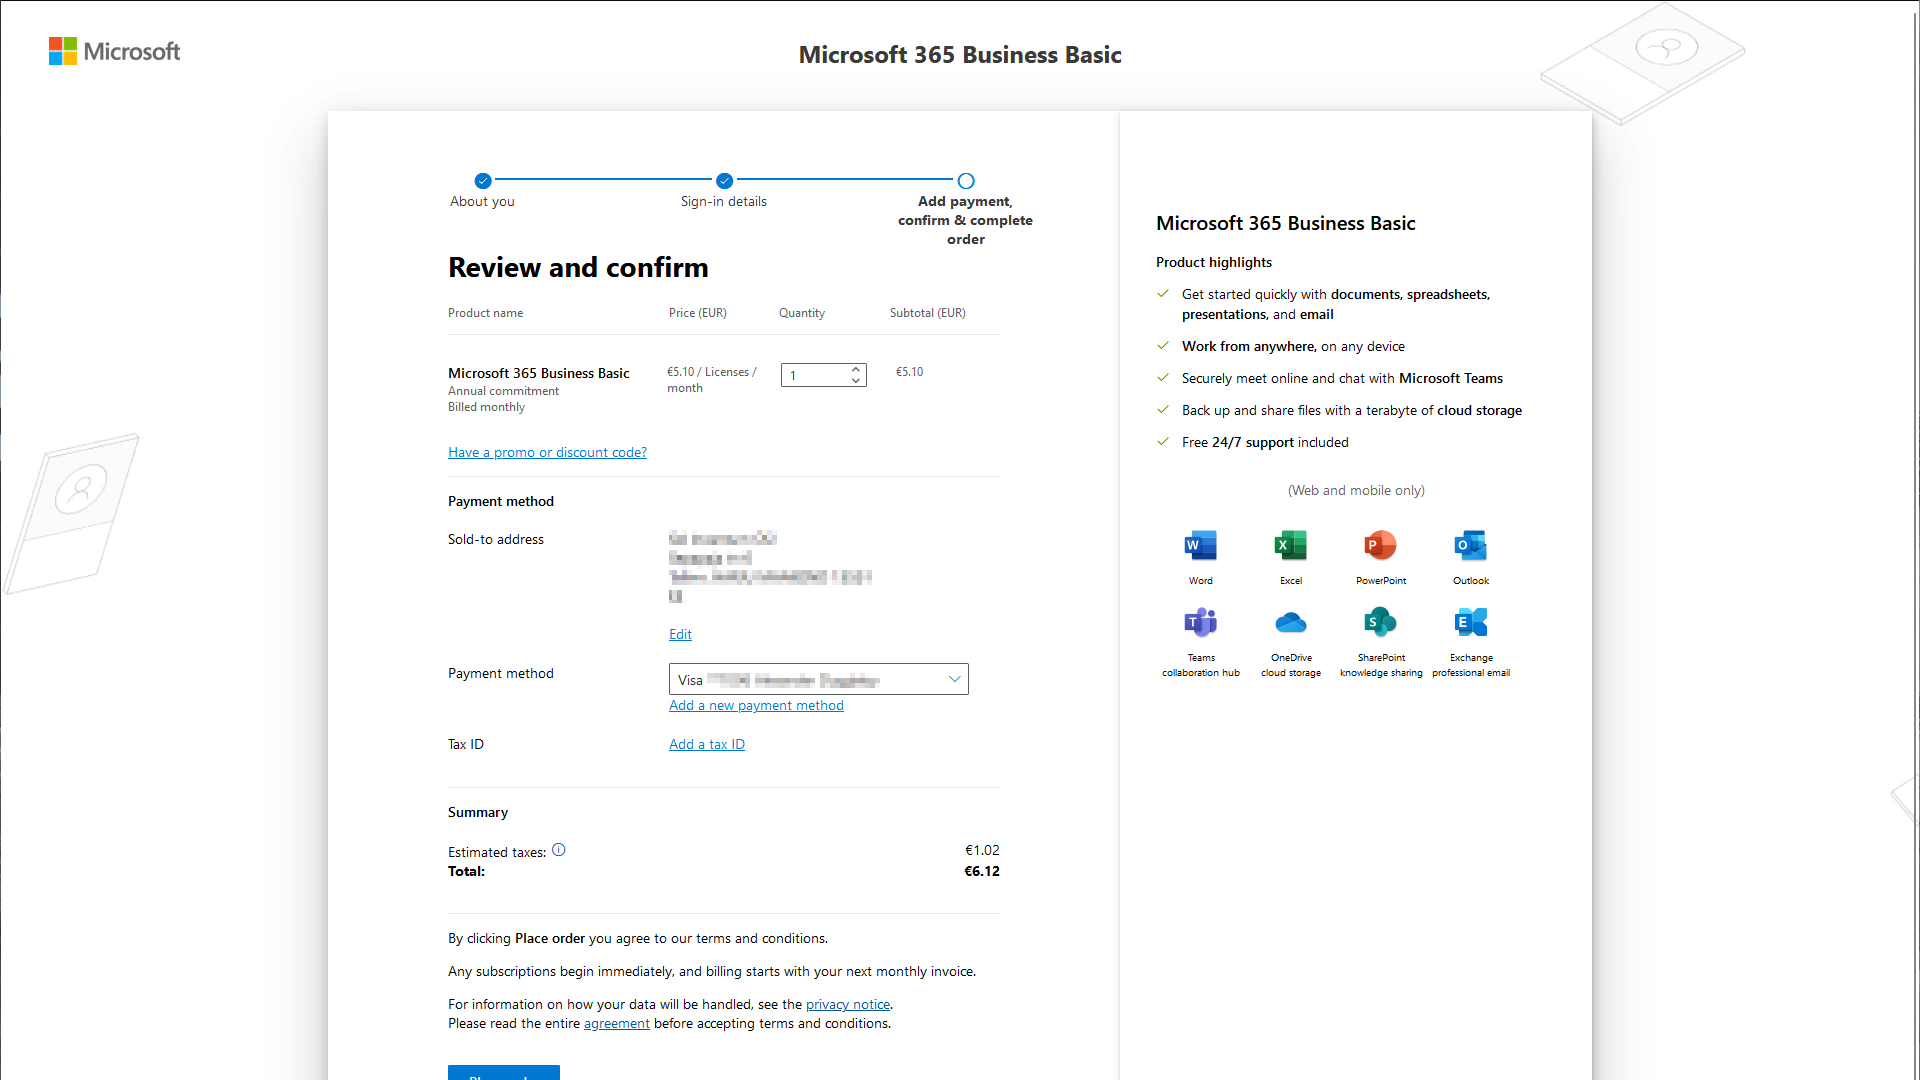Open the promo or discount code link
The height and width of the screenshot is (1080, 1920).
[x=547, y=452]
